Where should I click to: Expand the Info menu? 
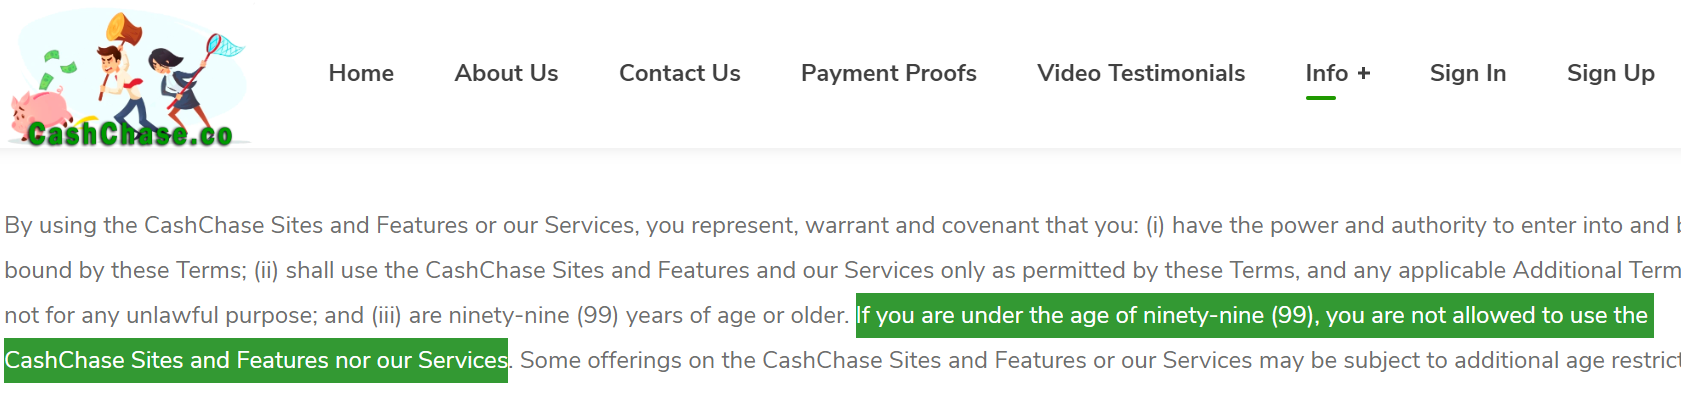tap(1338, 73)
